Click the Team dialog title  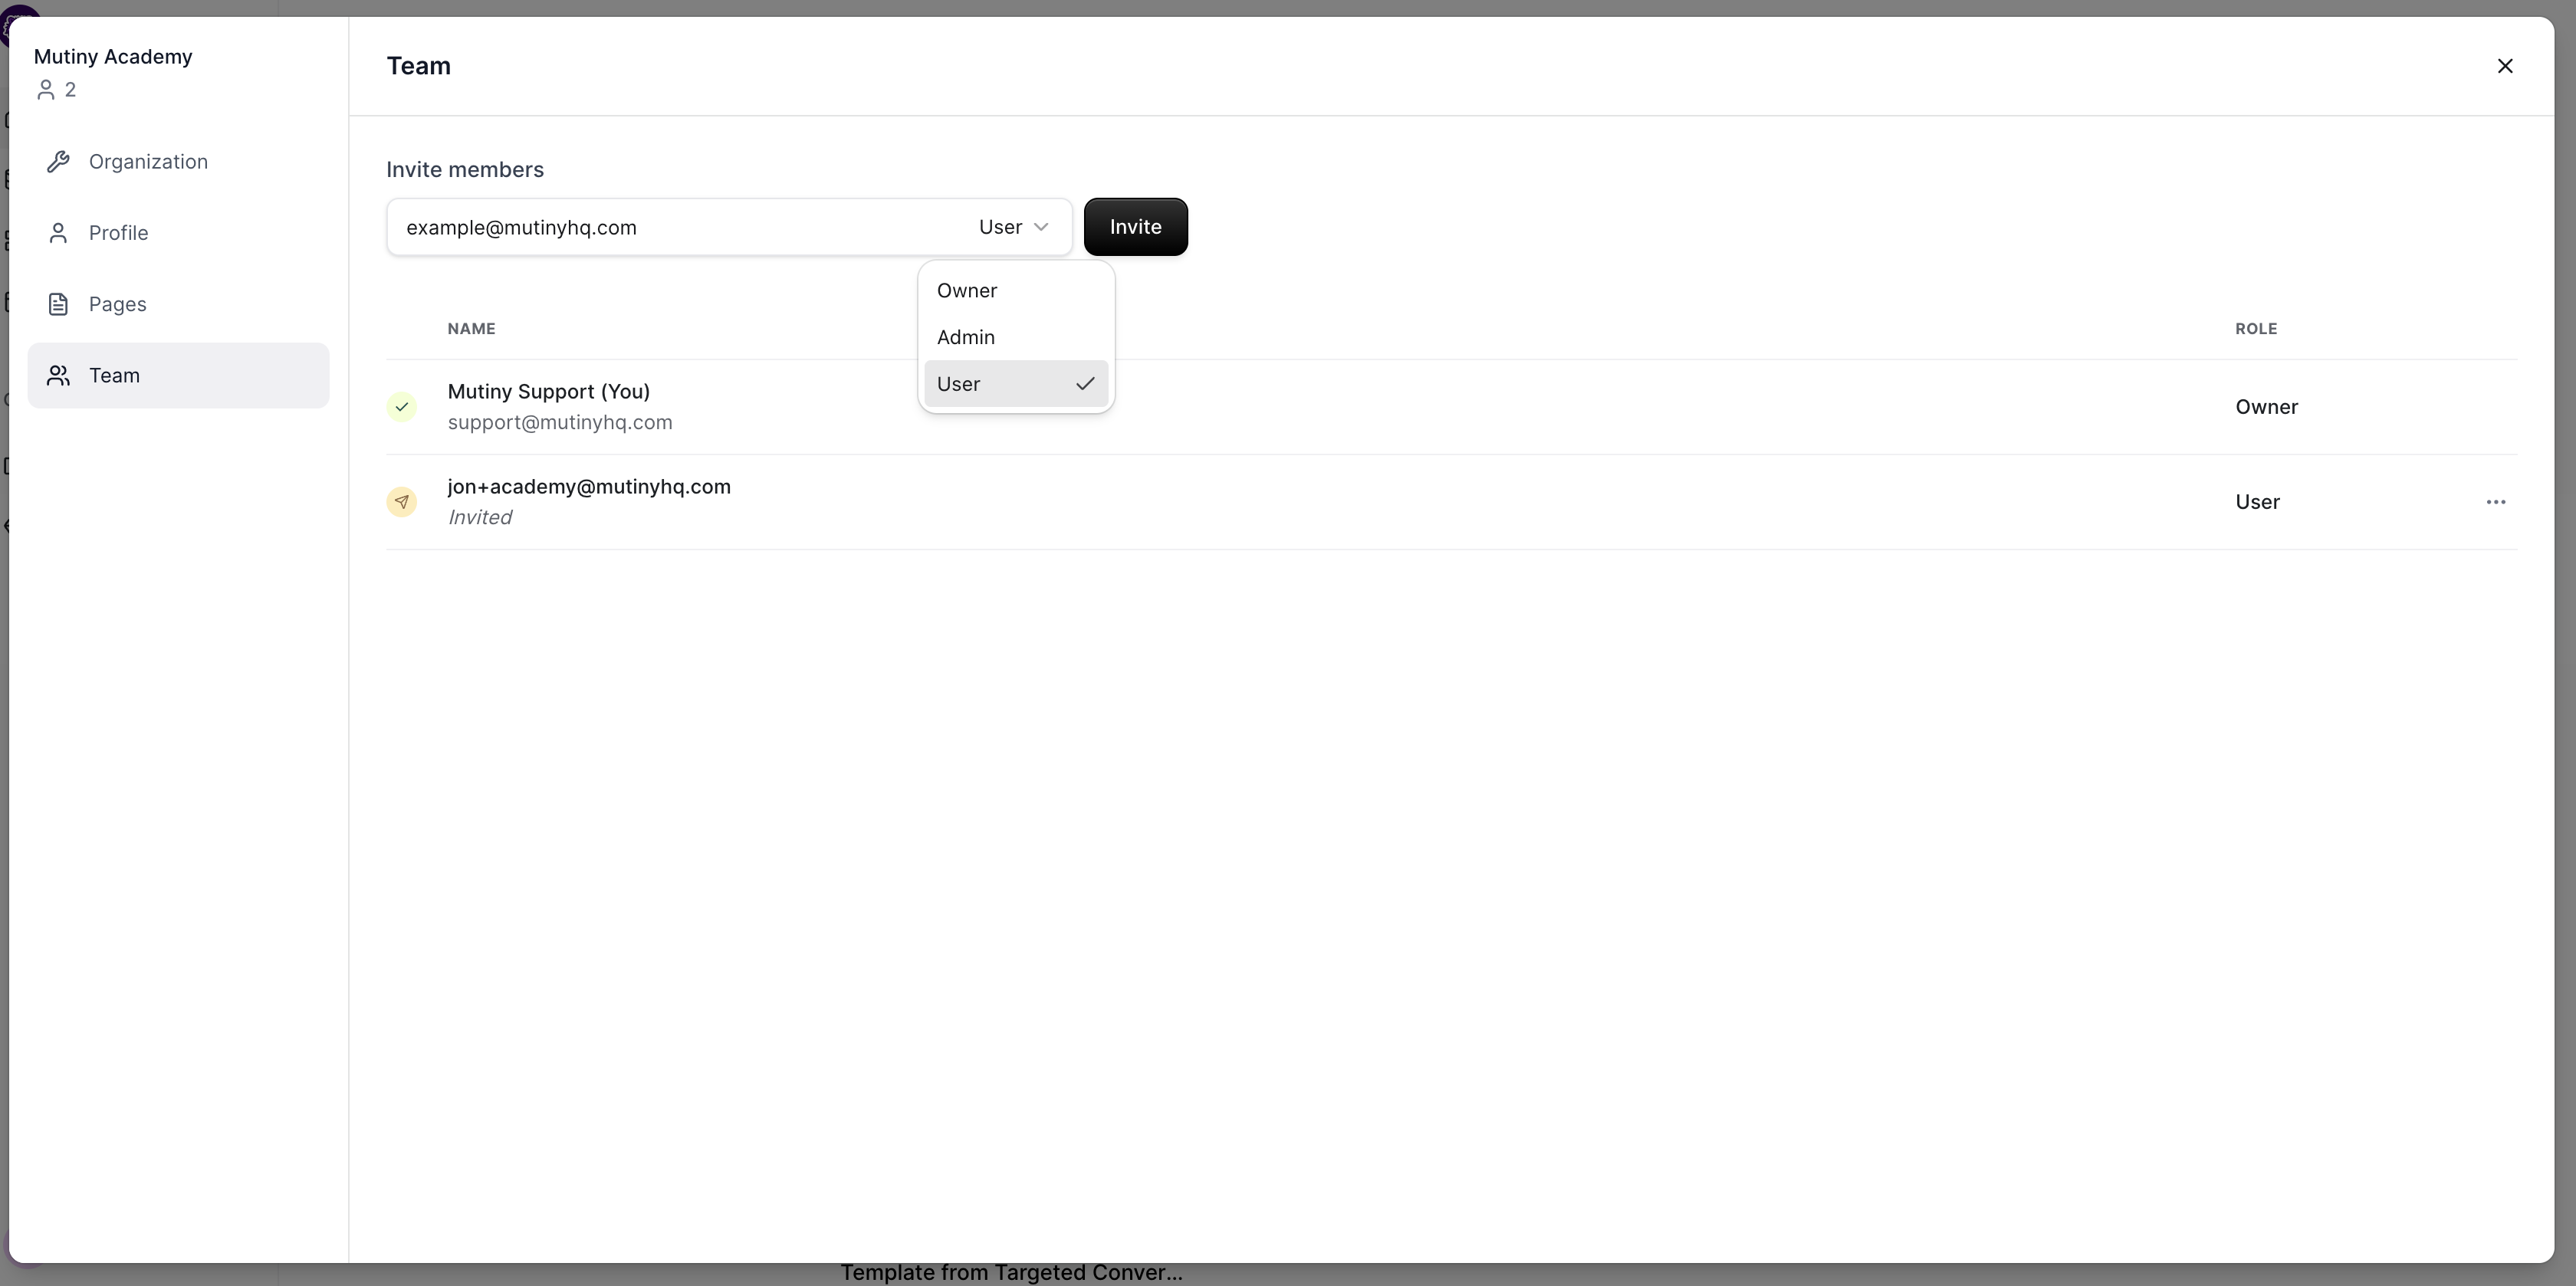pyautogui.click(x=419, y=66)
